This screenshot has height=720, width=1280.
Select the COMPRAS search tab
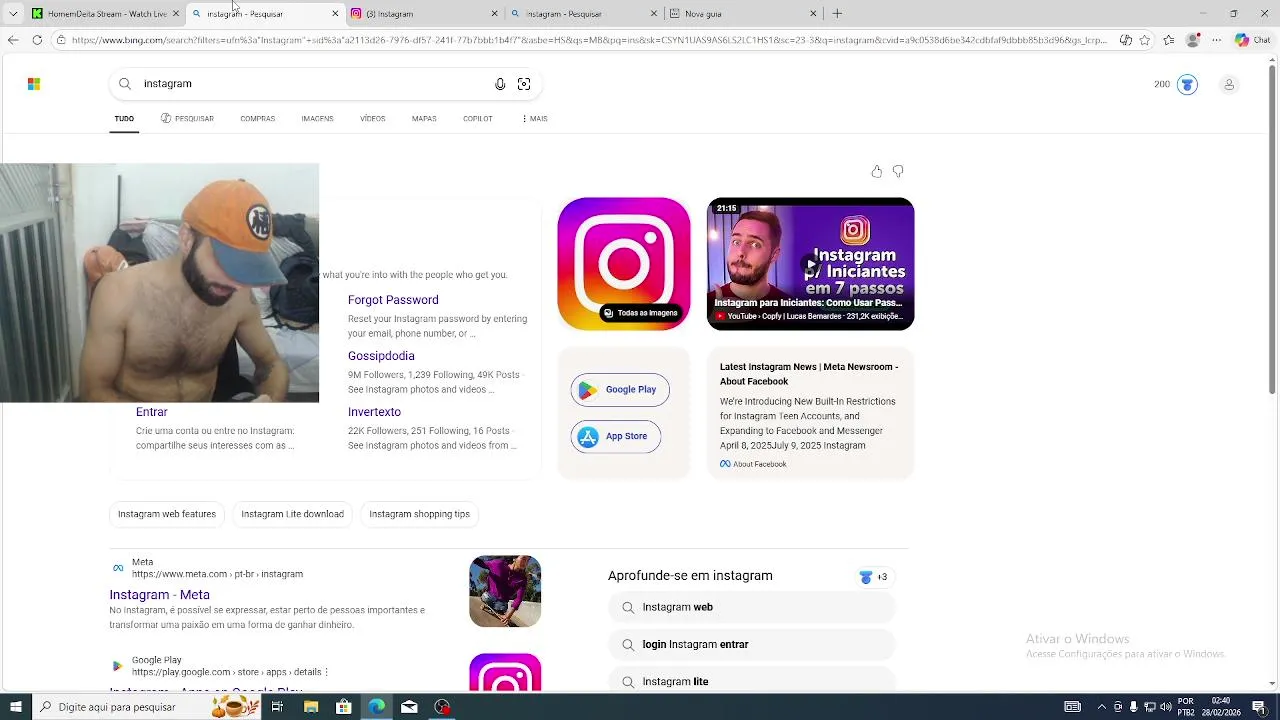[257, 119]
